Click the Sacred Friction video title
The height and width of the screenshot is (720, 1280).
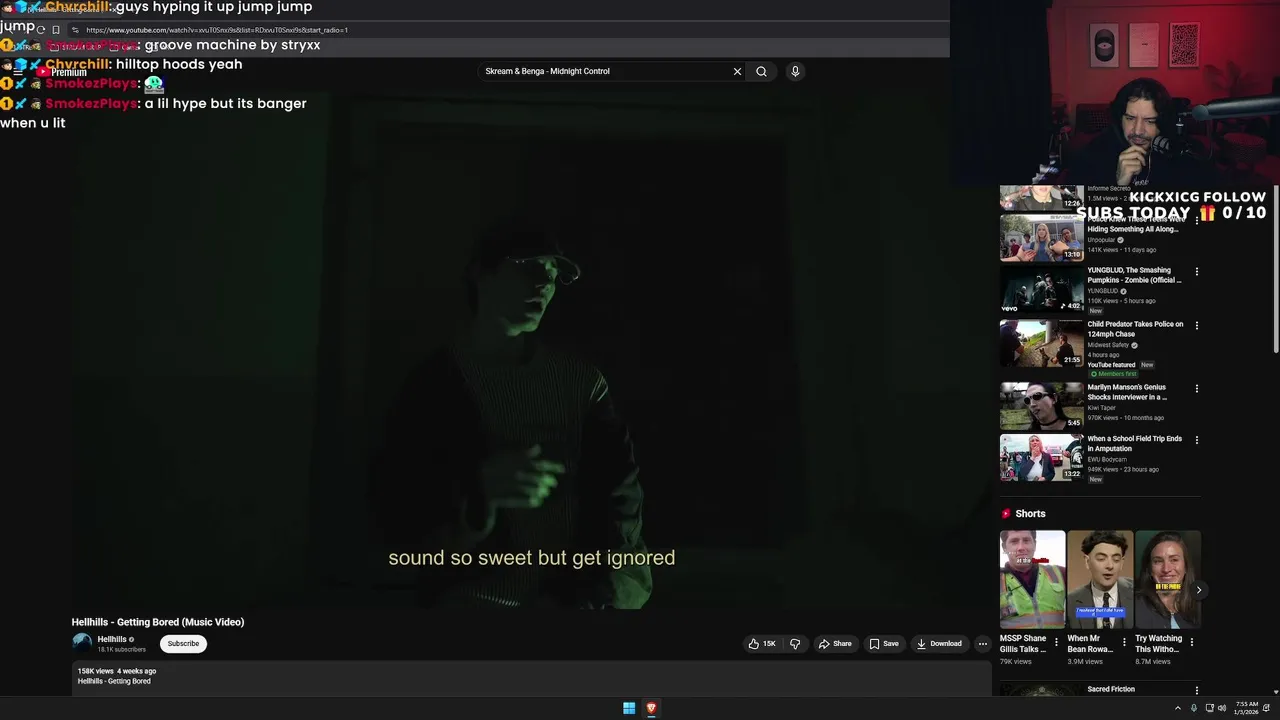[1111, 689]
